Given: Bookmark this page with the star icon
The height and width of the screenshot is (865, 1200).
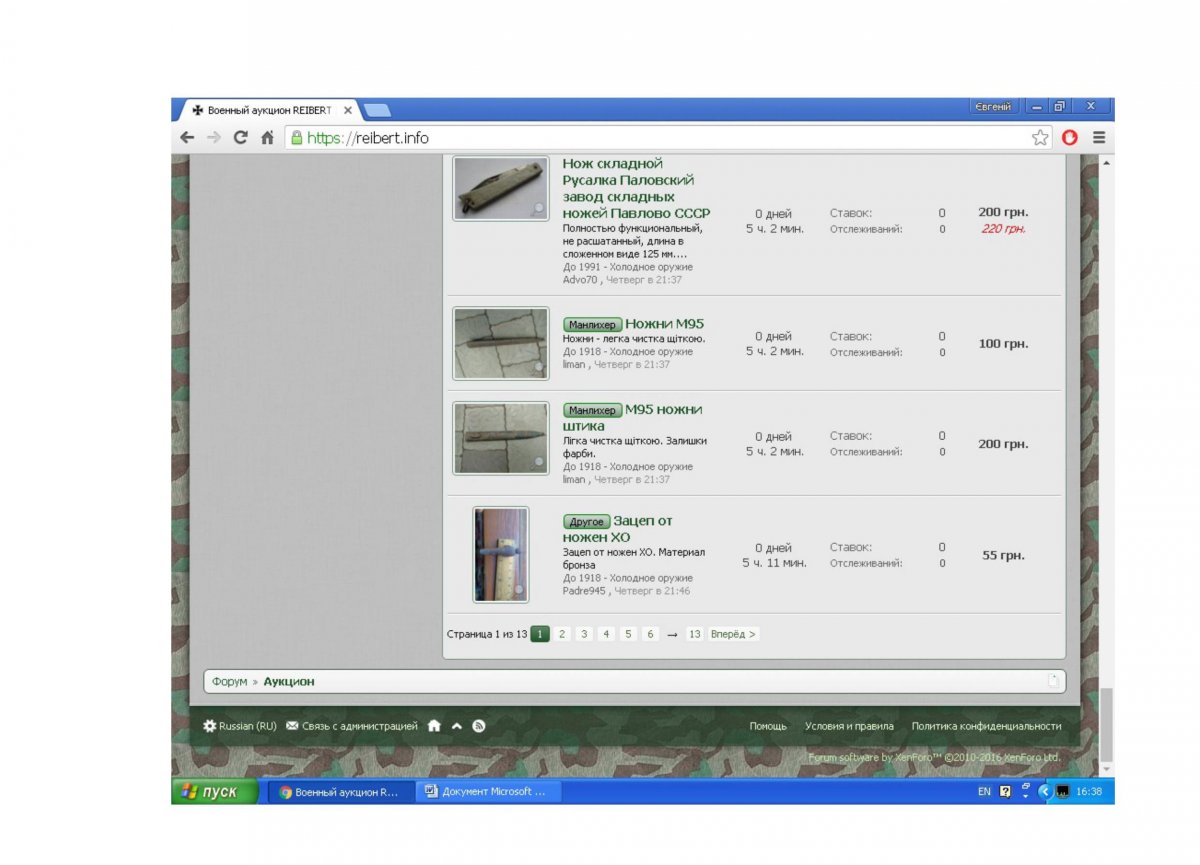Looking at the screenshot, I should click(x=1040, y=138).
